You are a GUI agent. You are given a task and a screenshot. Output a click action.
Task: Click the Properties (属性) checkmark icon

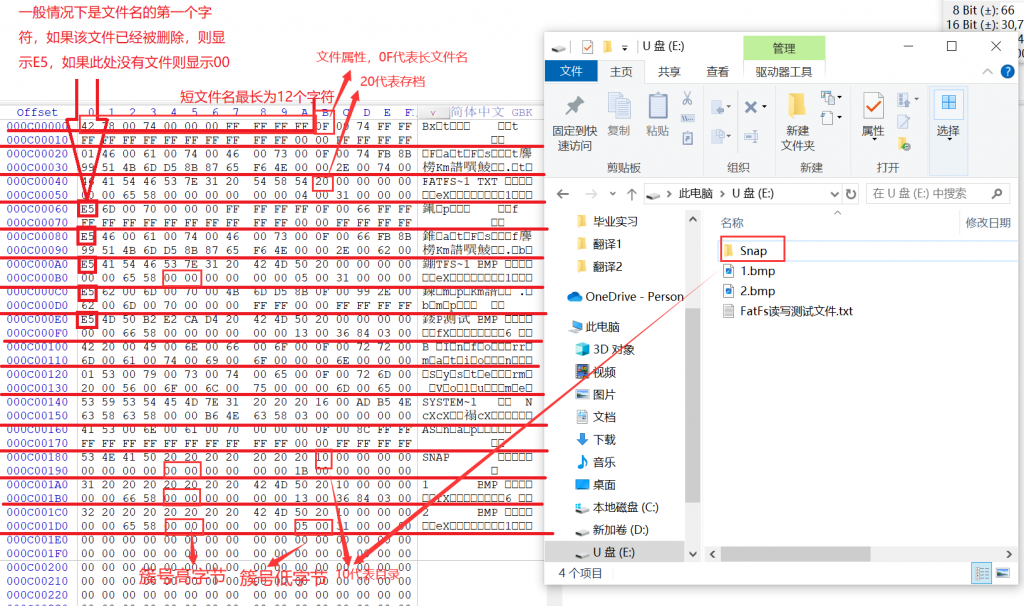tap(873, 106)
